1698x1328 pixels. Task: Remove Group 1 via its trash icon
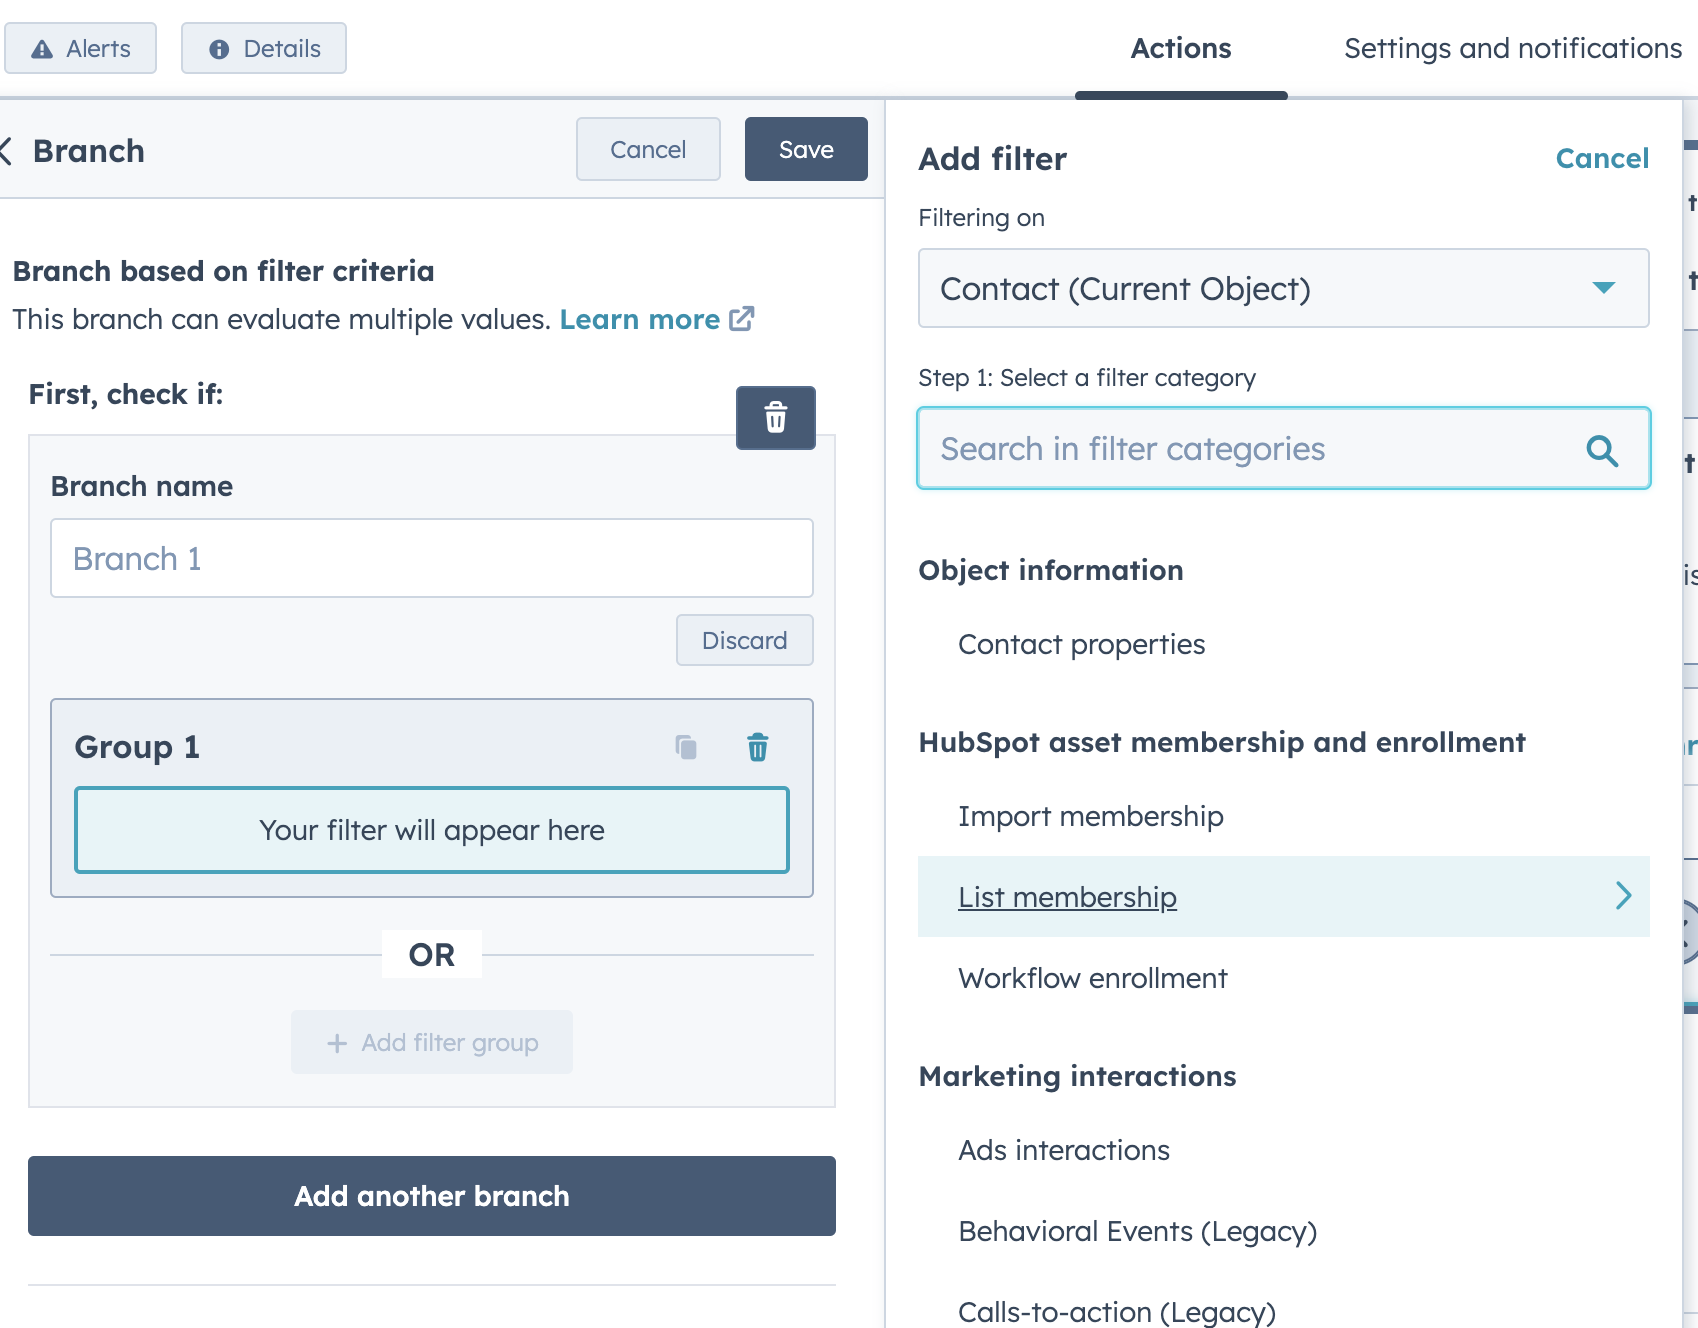758,747
